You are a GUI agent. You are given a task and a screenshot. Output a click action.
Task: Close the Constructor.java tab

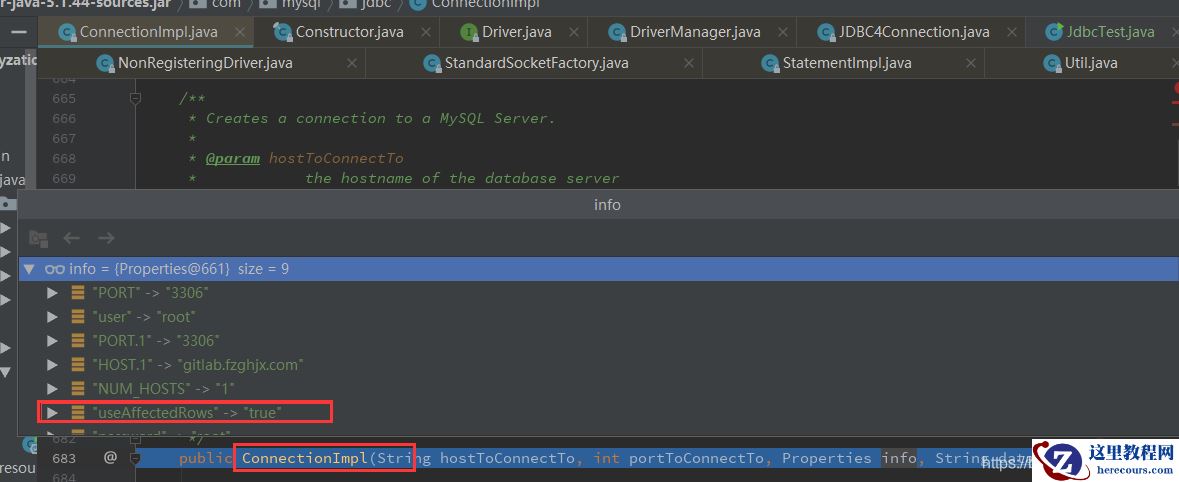[426, 32]
